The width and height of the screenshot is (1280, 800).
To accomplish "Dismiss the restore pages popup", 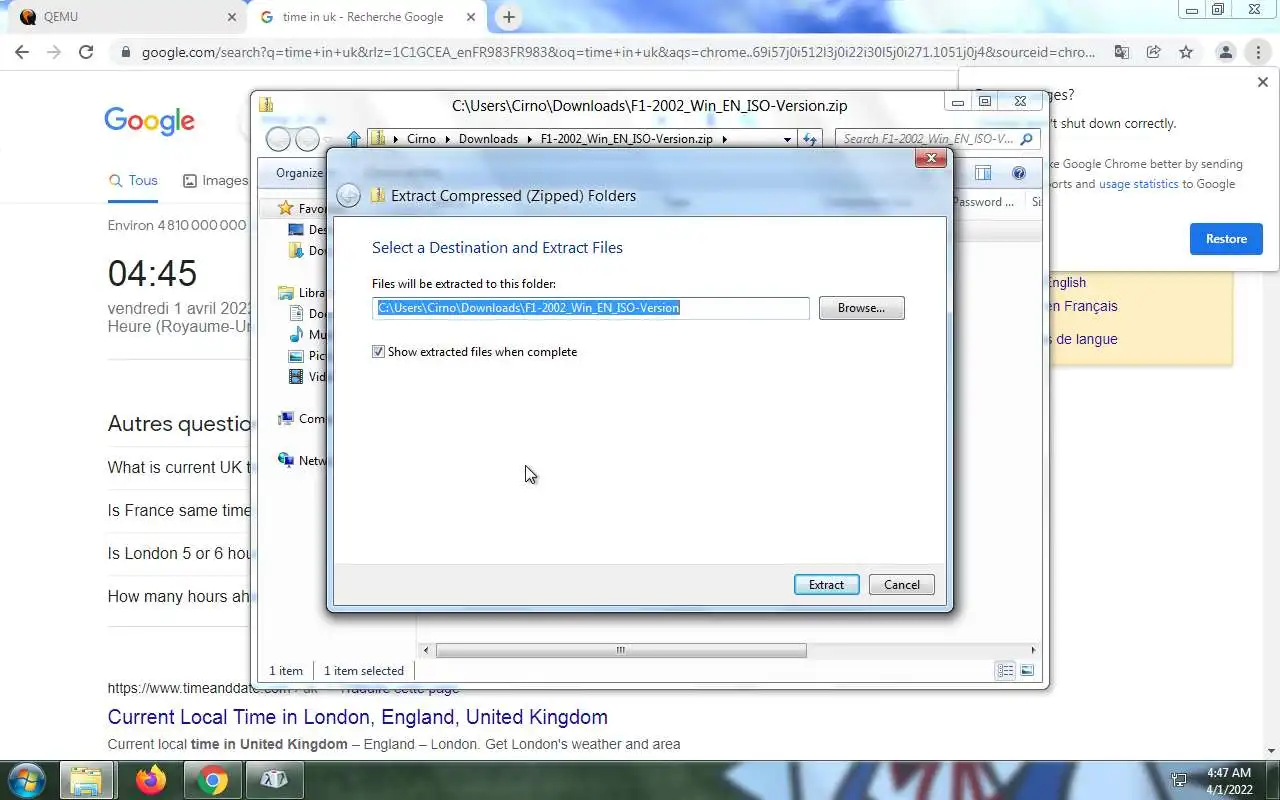I will 1262,82.
